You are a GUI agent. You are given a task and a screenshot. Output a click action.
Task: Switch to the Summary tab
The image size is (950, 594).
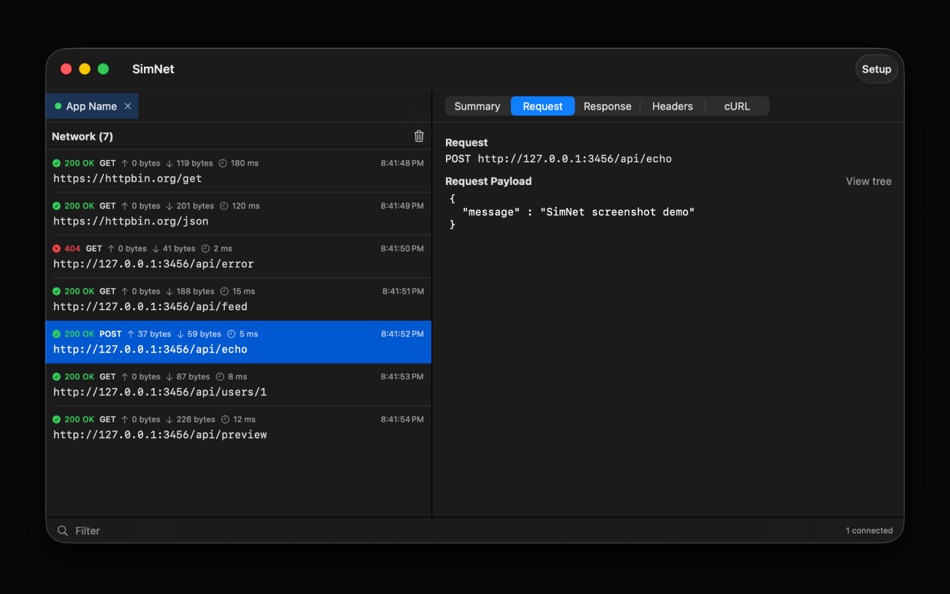tap(477, 106)
